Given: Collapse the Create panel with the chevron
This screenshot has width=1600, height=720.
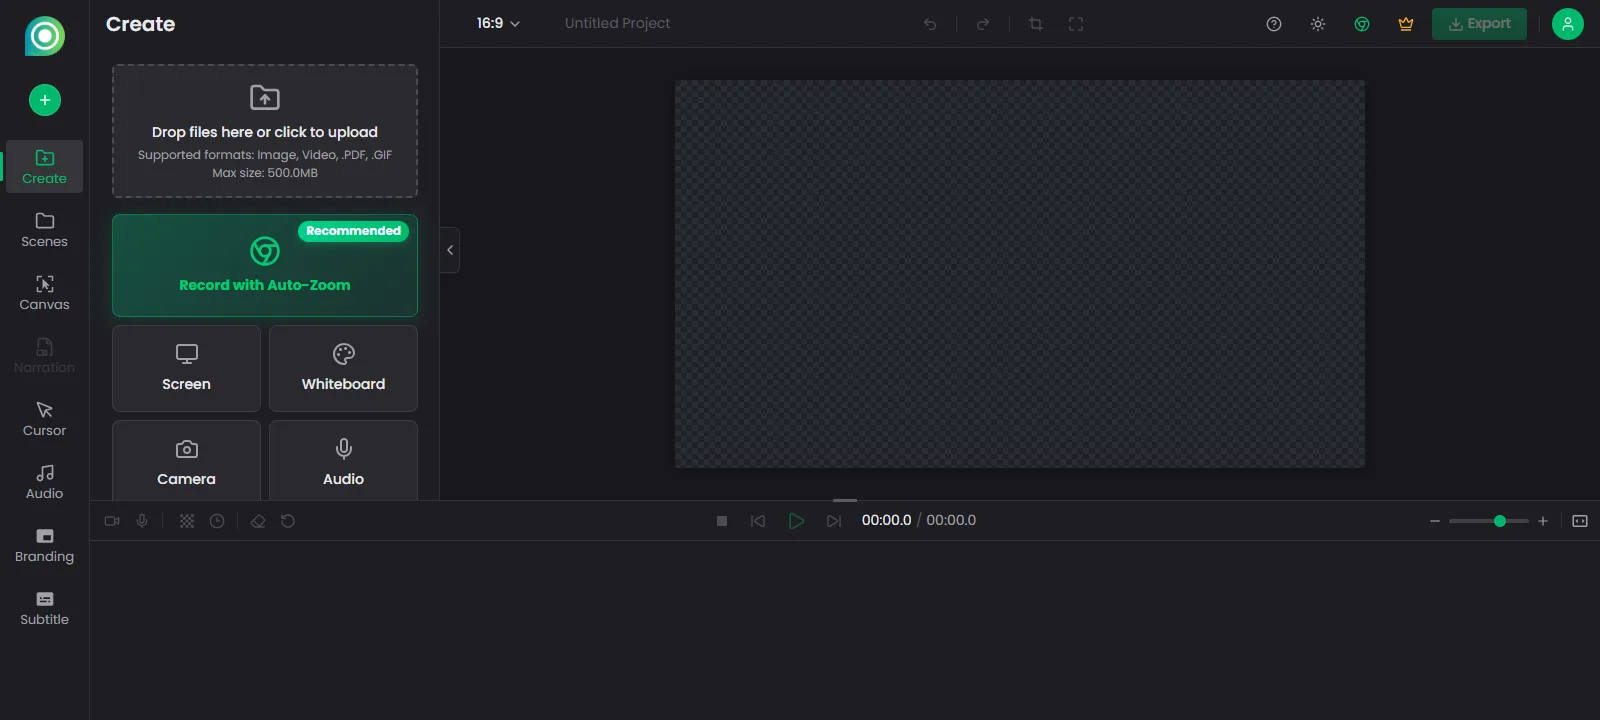Looking at the screenshot, I should tap(450, 250).
